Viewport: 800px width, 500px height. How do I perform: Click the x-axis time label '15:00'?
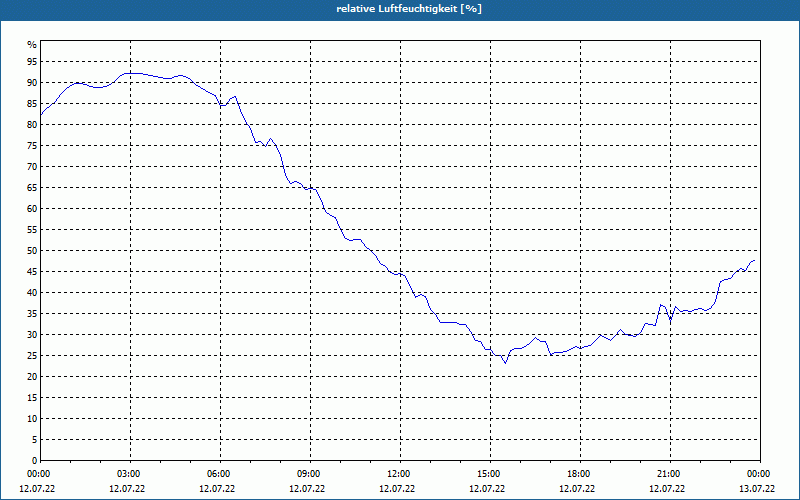pos(490,474)
